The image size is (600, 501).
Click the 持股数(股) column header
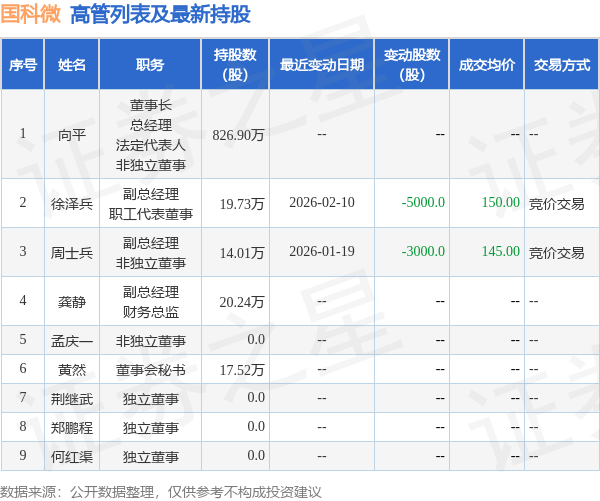tap(235, 65)
